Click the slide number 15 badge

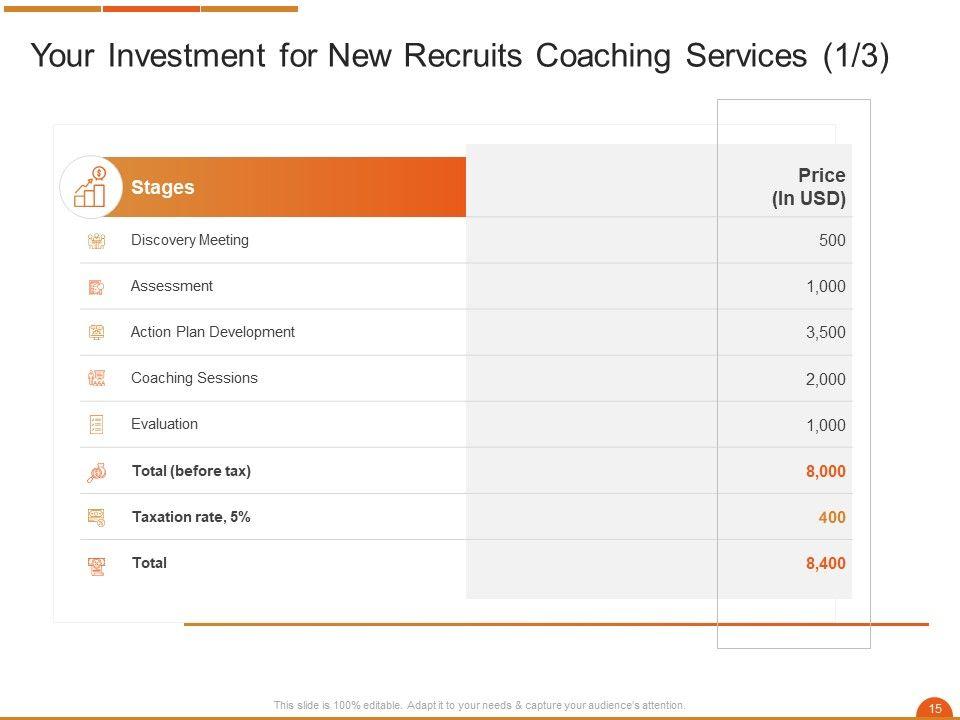coord(935,708)
